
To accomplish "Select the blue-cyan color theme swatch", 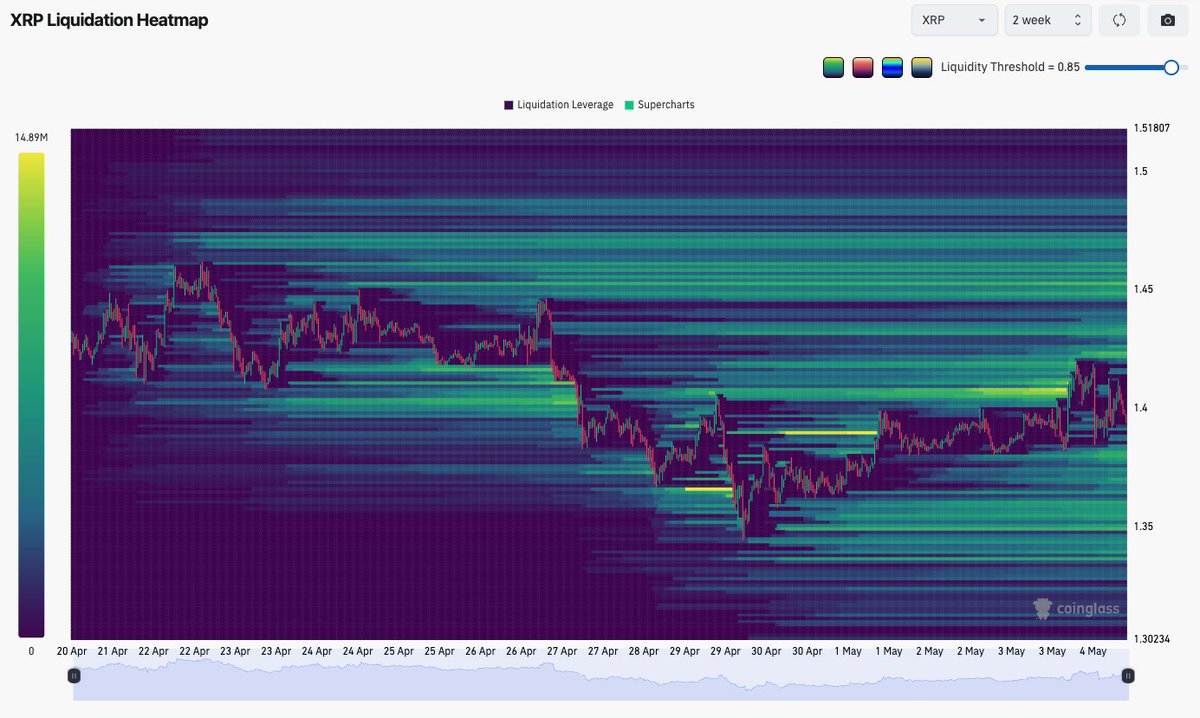I will tap(892, 68).
